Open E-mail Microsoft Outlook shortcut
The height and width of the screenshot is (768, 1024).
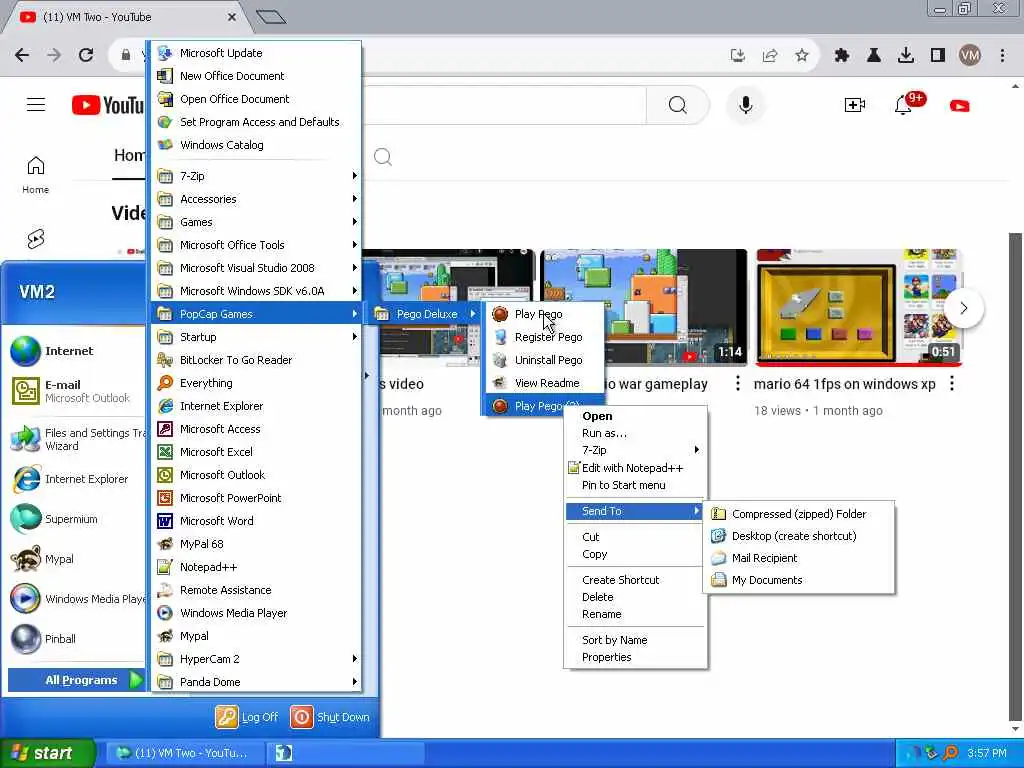click(75, 391)
